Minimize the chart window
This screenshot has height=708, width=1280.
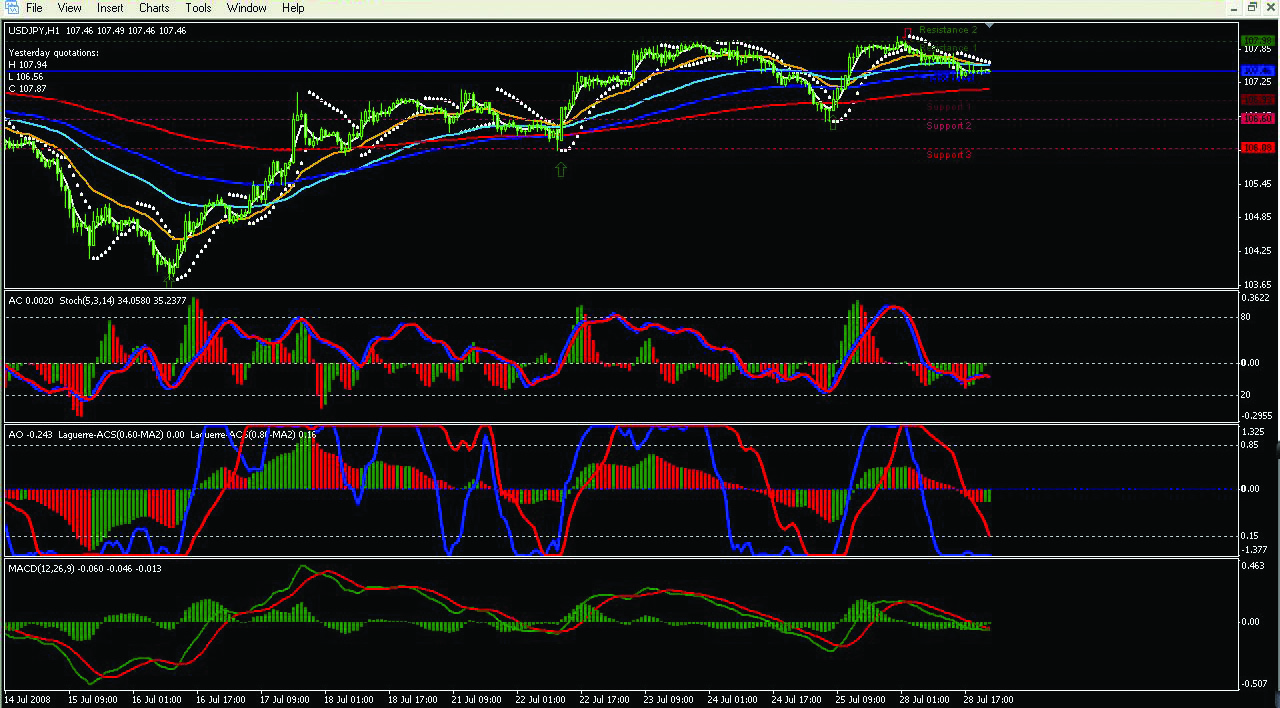(x=1234, y=7)
